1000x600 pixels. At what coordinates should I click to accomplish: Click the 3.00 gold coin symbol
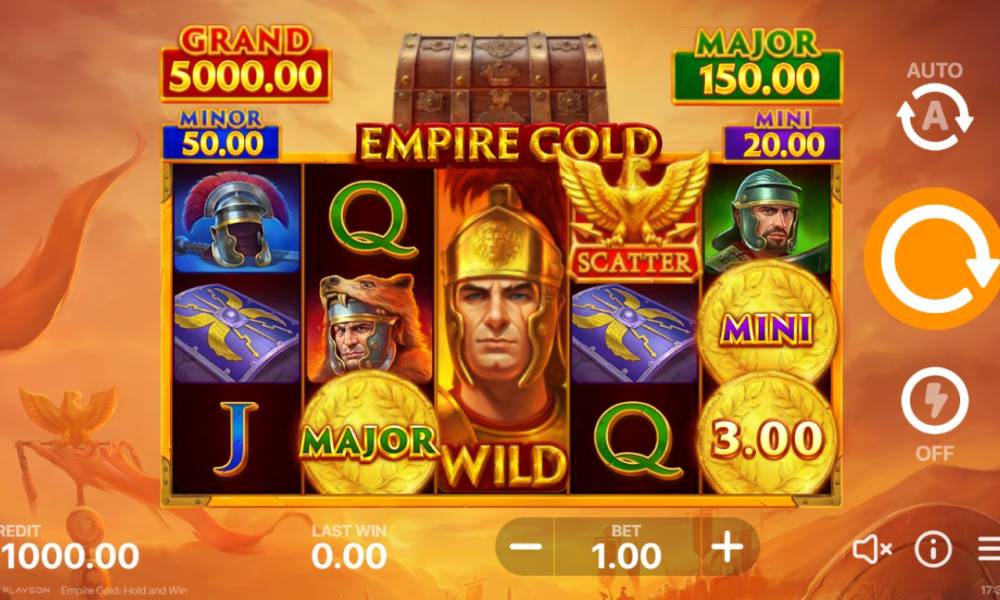click(766, 435)
